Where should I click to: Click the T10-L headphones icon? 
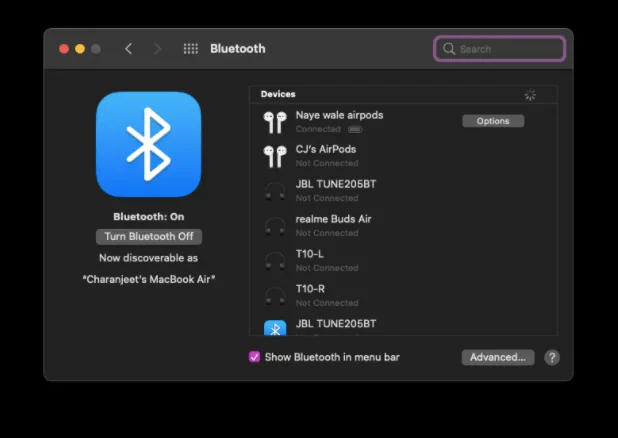coord(274,261)
